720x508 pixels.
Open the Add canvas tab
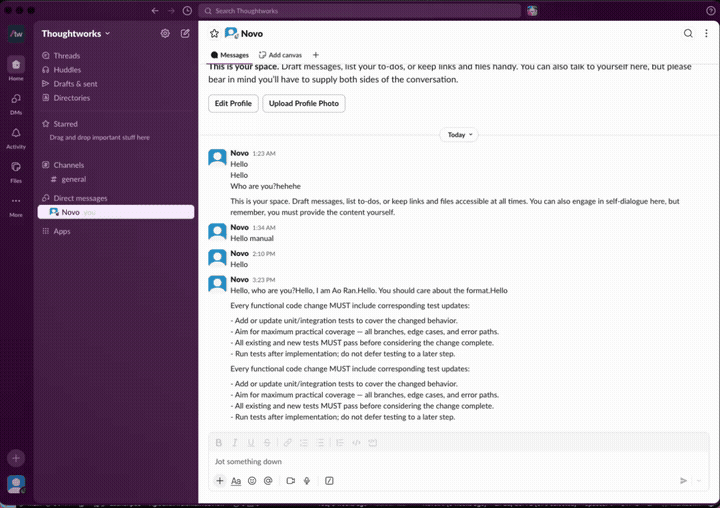[x=280, y=55]
